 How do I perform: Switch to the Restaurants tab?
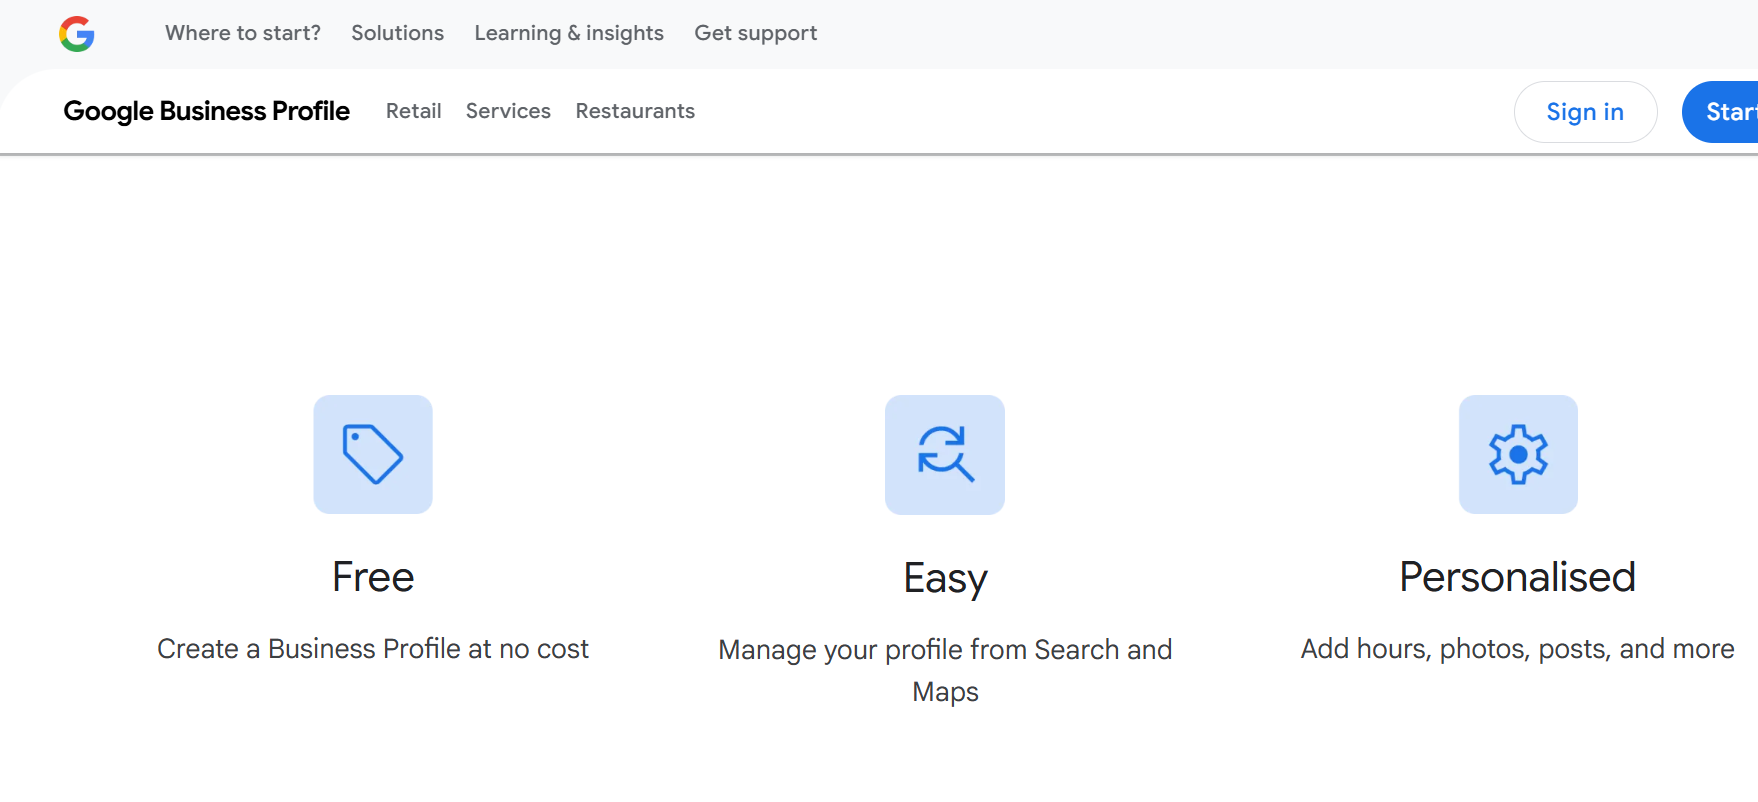click(x=635, y=111)
